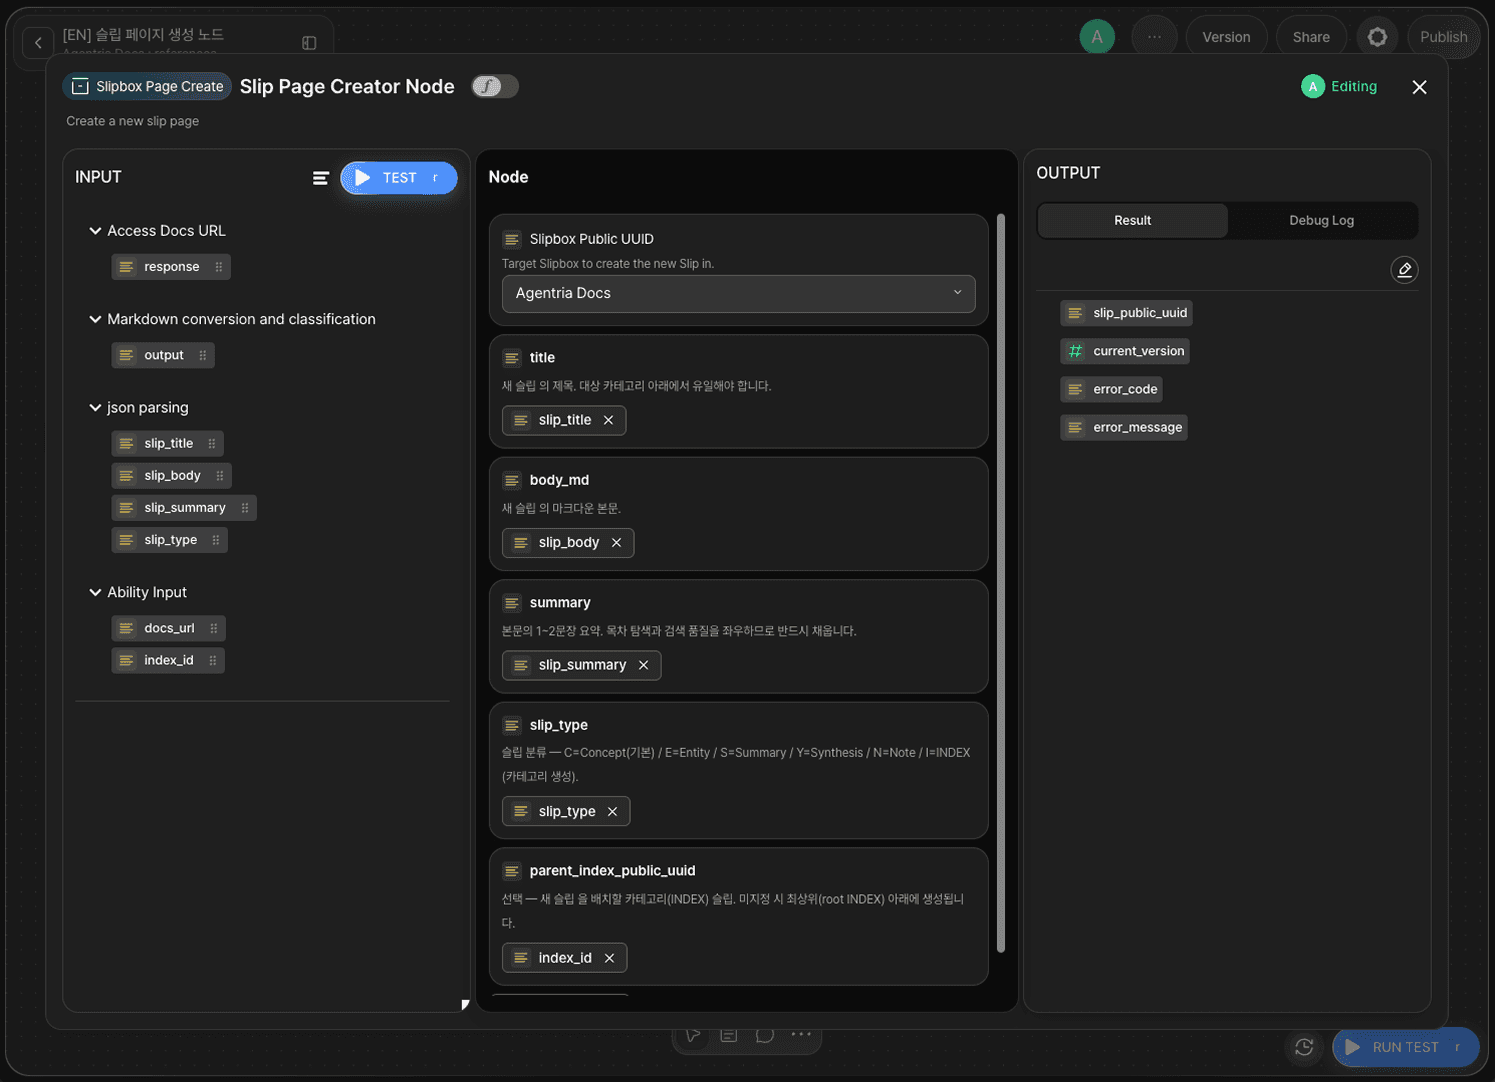Click the drag handle of output variable
The width and height of the screenshot is (1495, 1082).
(203, 355)
